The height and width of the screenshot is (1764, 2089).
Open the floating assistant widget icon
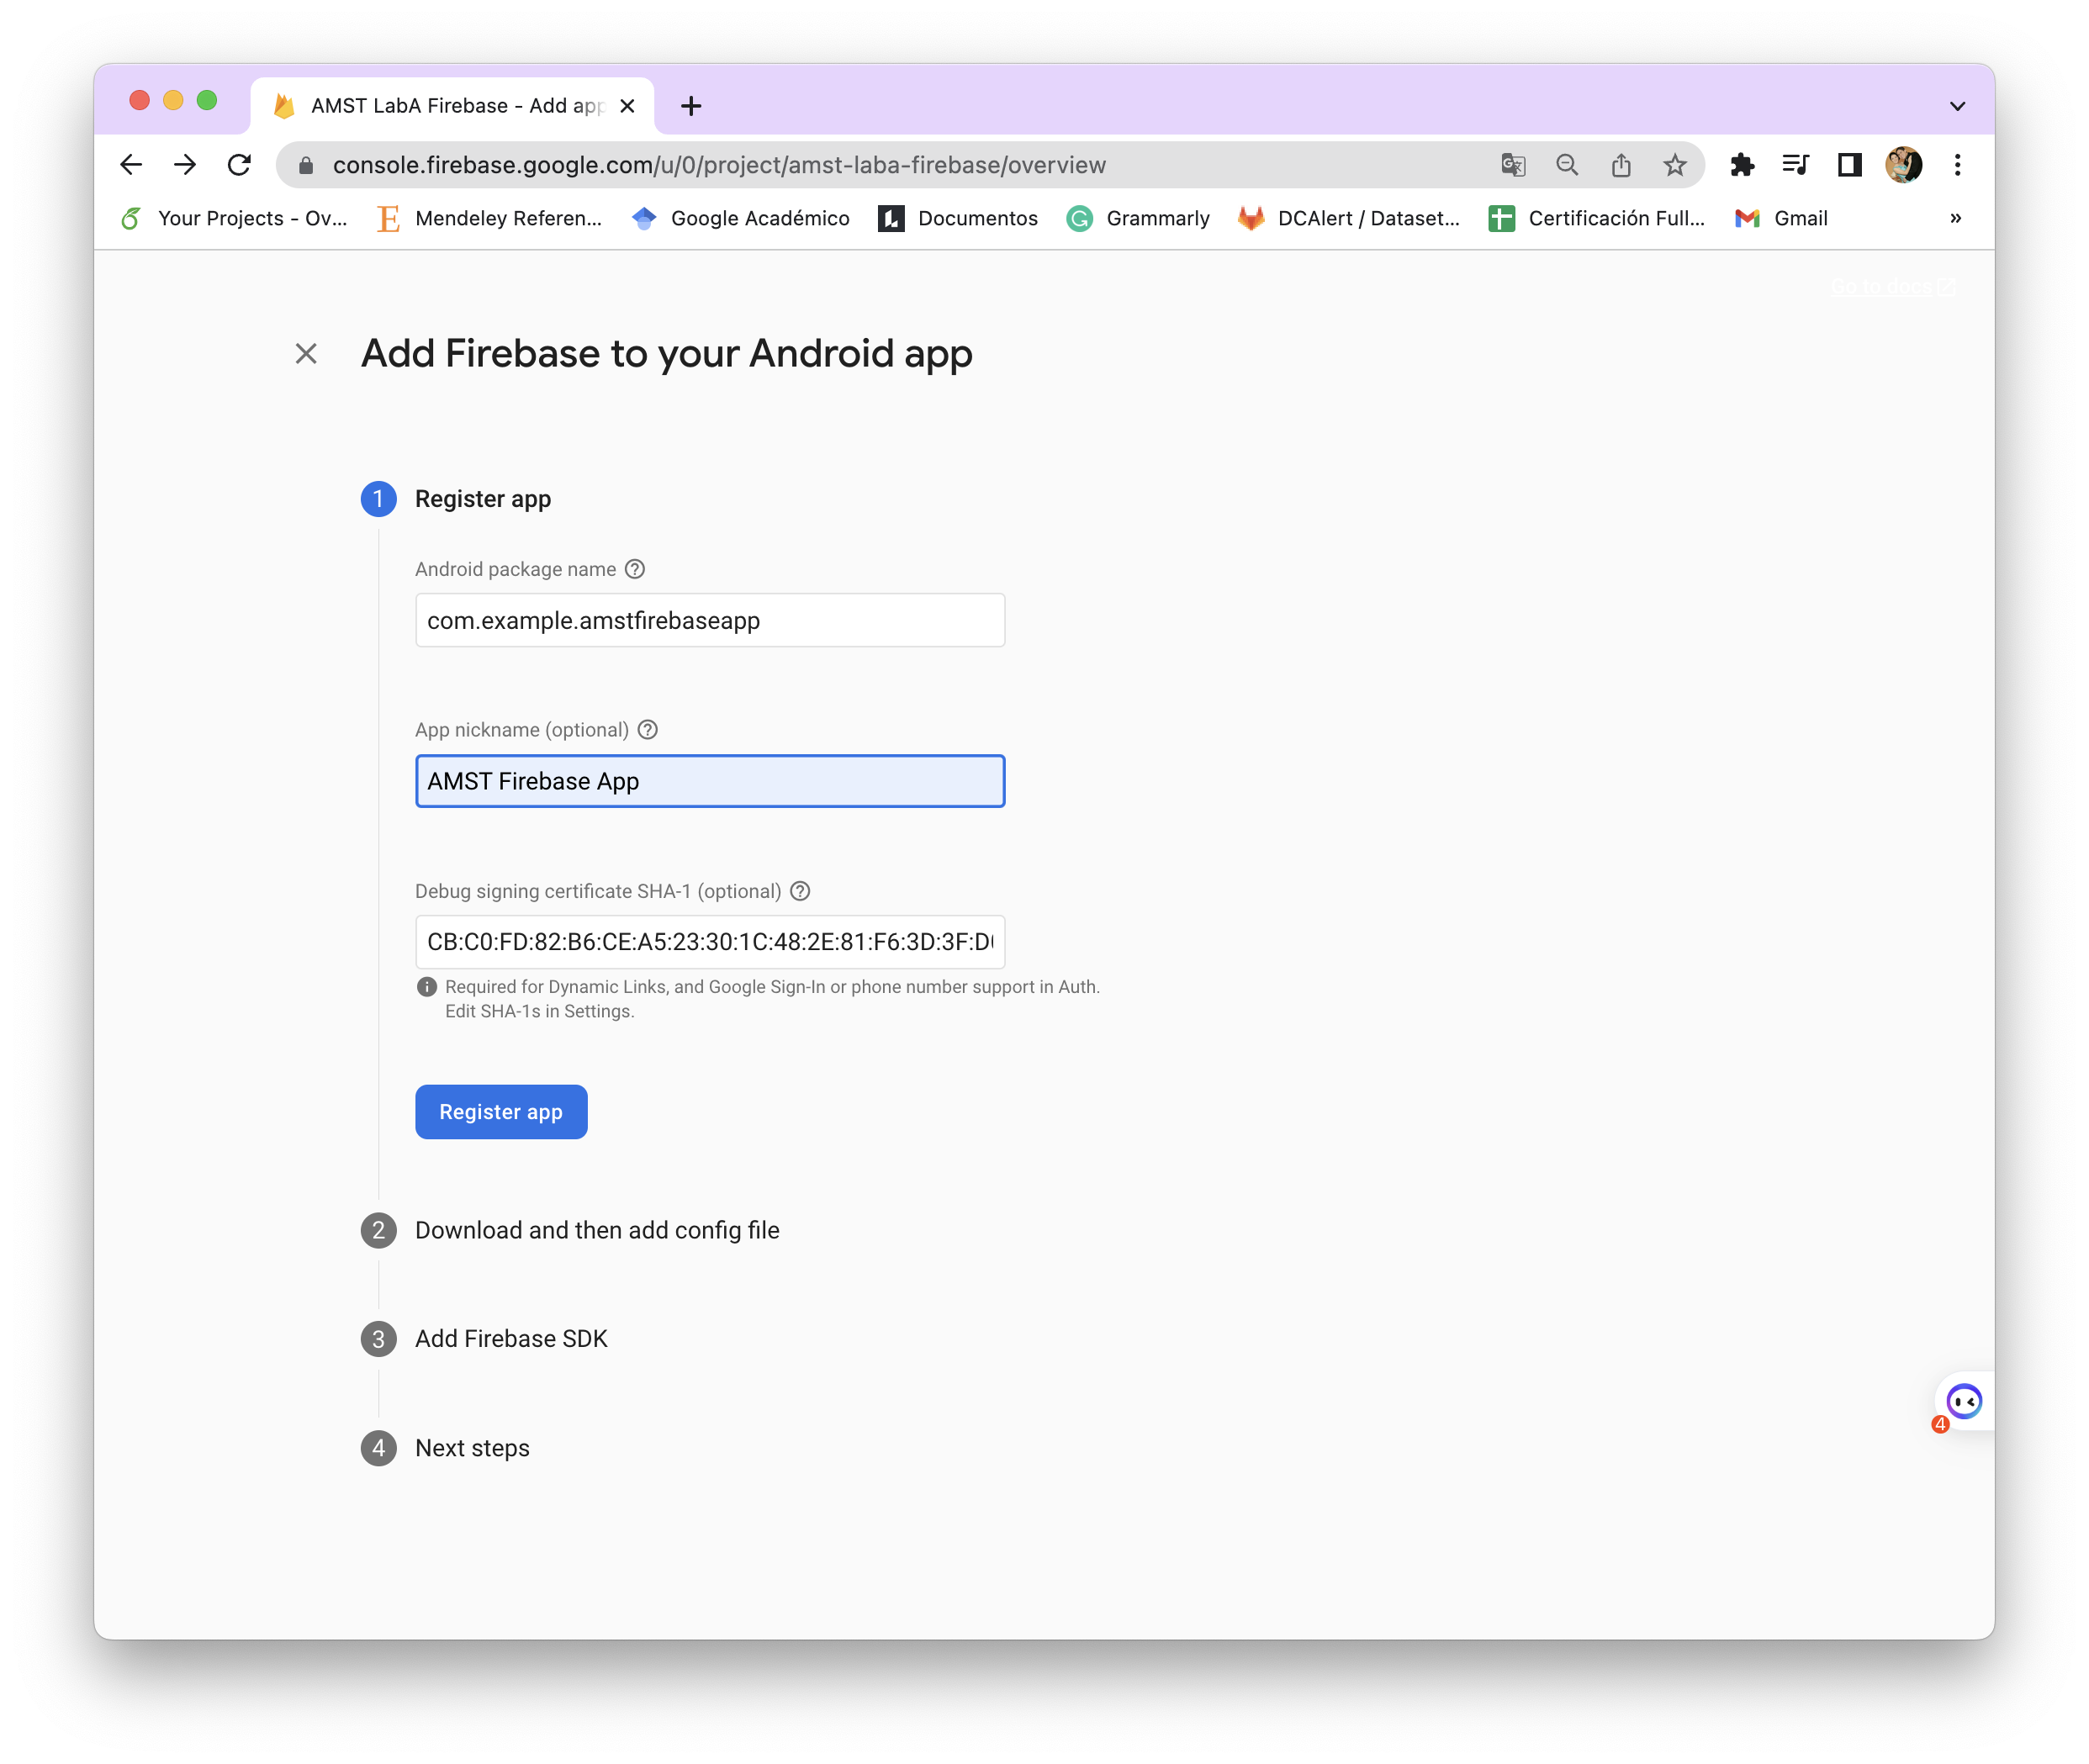click(1964, 1402)
